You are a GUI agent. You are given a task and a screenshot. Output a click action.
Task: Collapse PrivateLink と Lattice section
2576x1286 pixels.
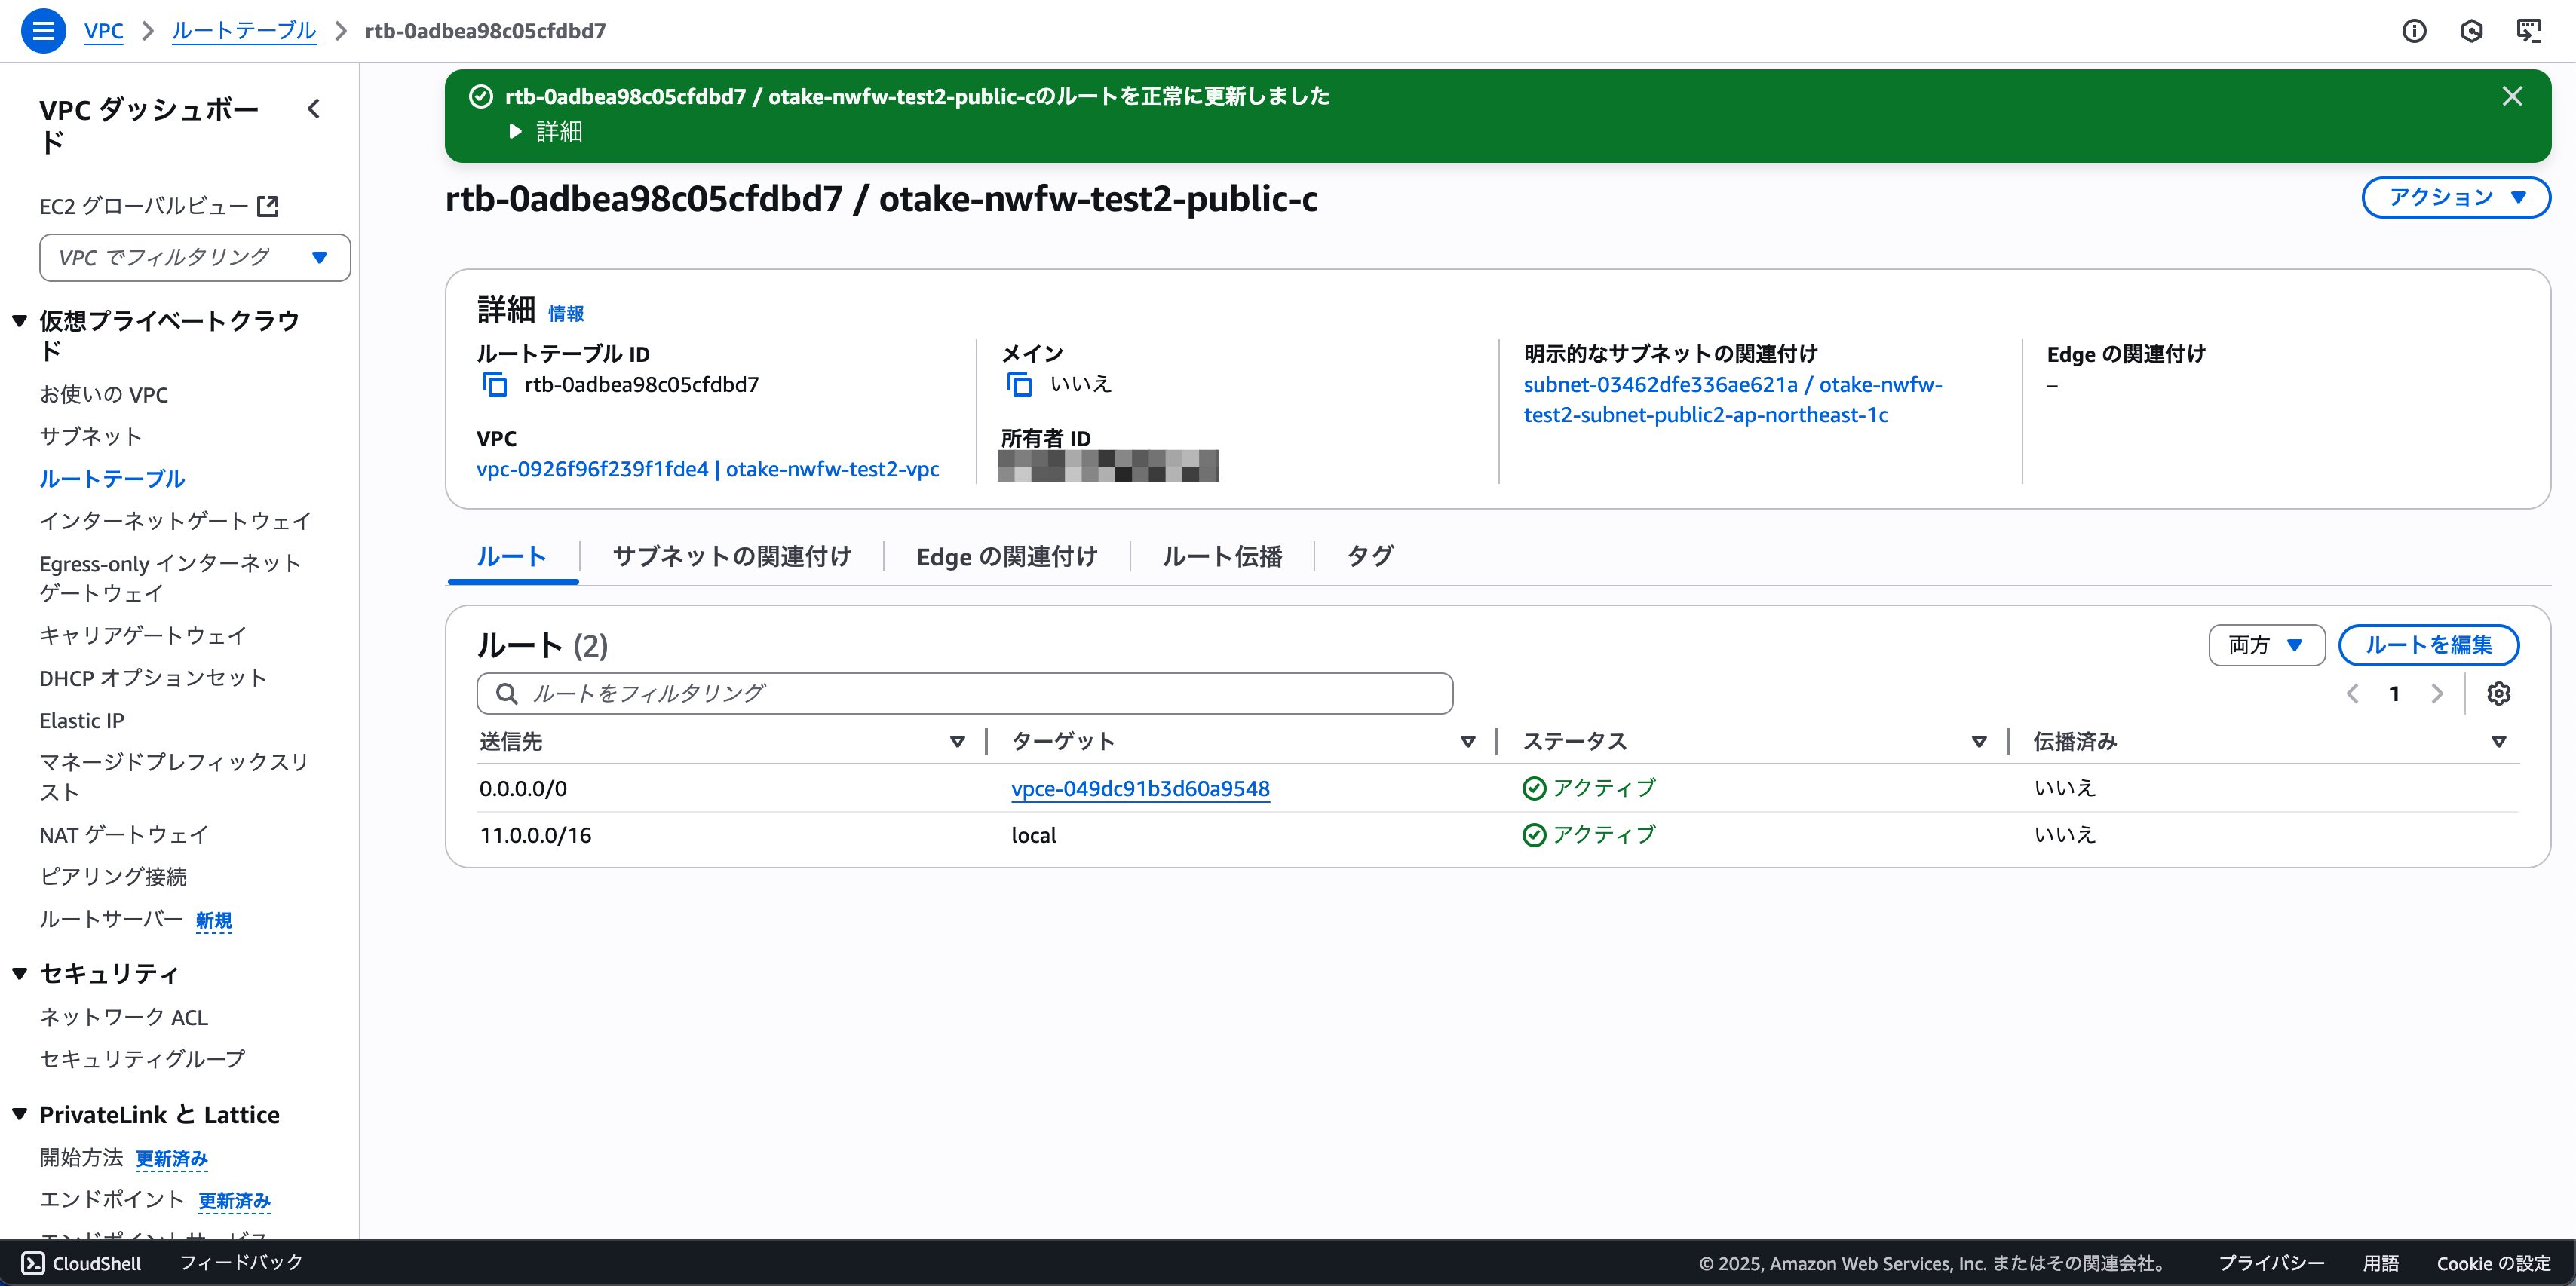point(19,1114)
